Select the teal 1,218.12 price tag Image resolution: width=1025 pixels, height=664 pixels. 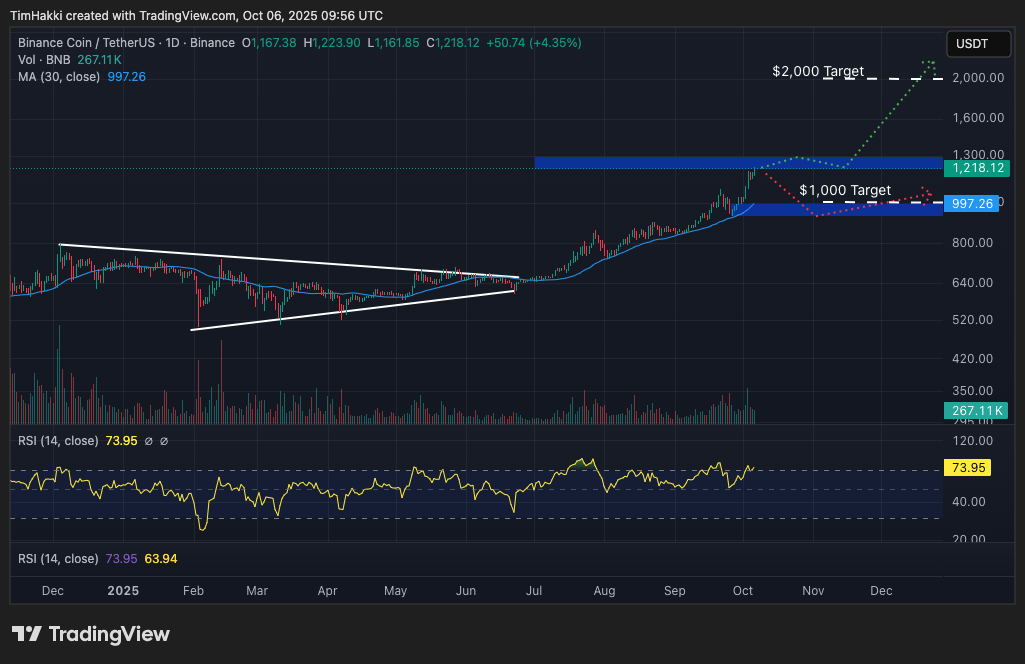(x=977, y=168)
